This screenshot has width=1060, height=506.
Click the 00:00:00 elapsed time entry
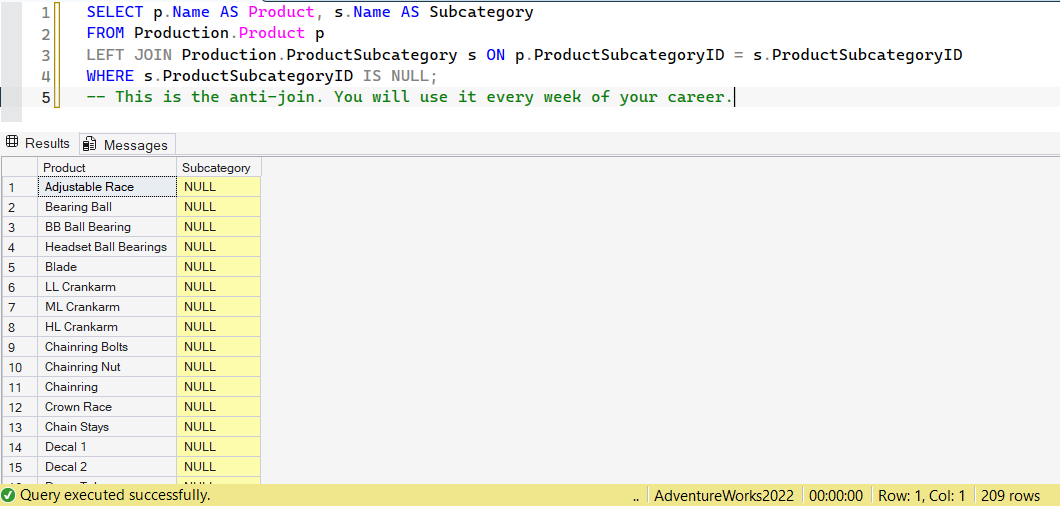836,495
